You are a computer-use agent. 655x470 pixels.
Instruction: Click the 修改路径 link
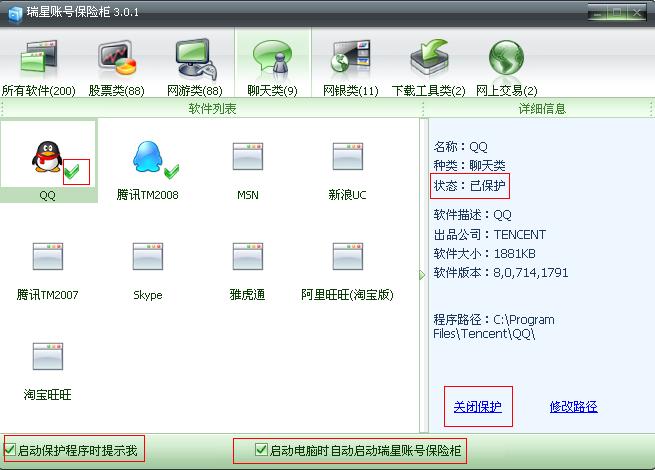[x=574, y=406]
